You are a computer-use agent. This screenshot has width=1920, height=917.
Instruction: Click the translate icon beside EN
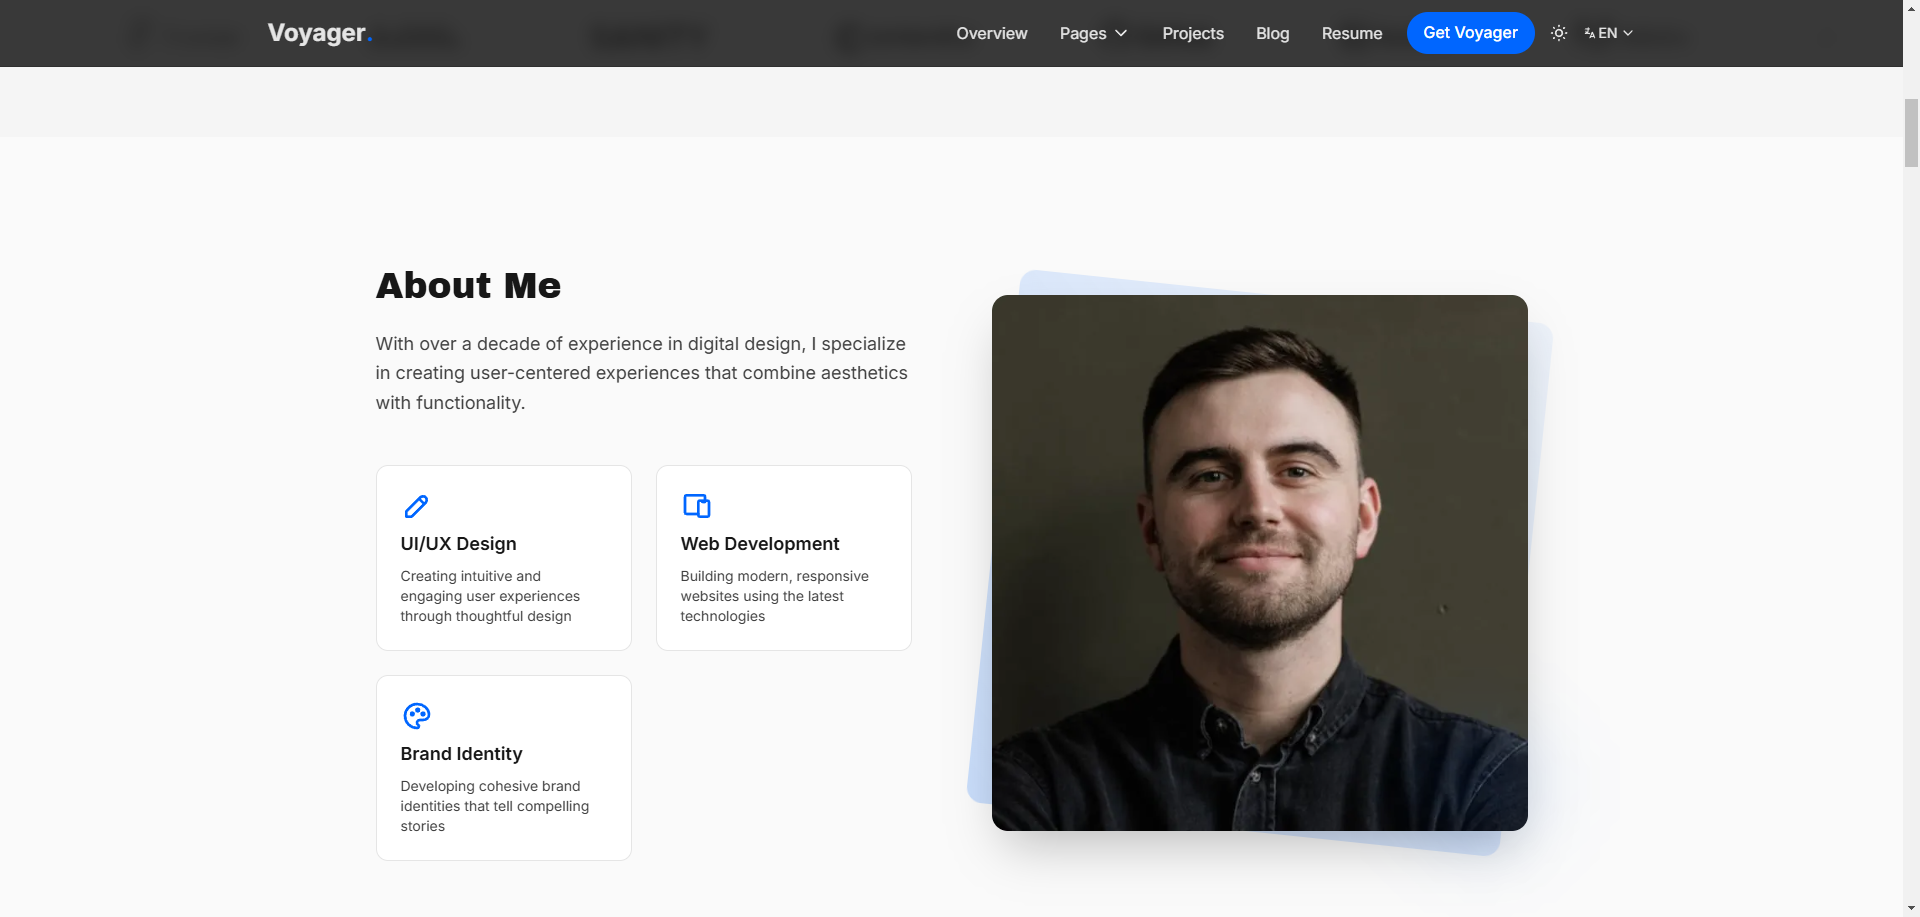point(1590,33)
